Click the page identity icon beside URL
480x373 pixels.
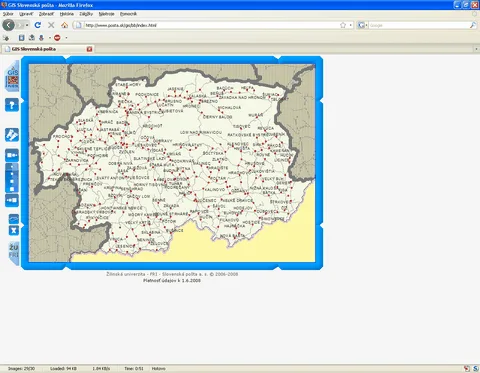click(78, 25)
